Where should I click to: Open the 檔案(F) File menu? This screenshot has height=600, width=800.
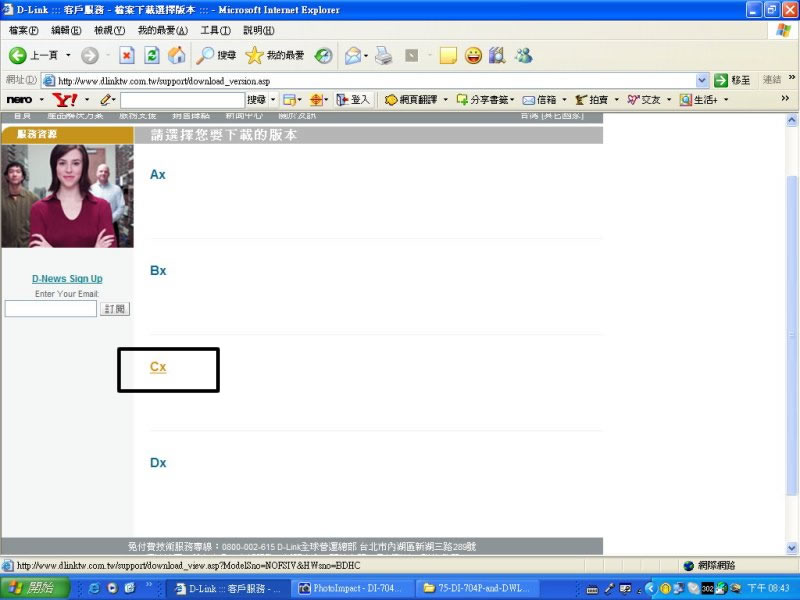pos(23,31)
